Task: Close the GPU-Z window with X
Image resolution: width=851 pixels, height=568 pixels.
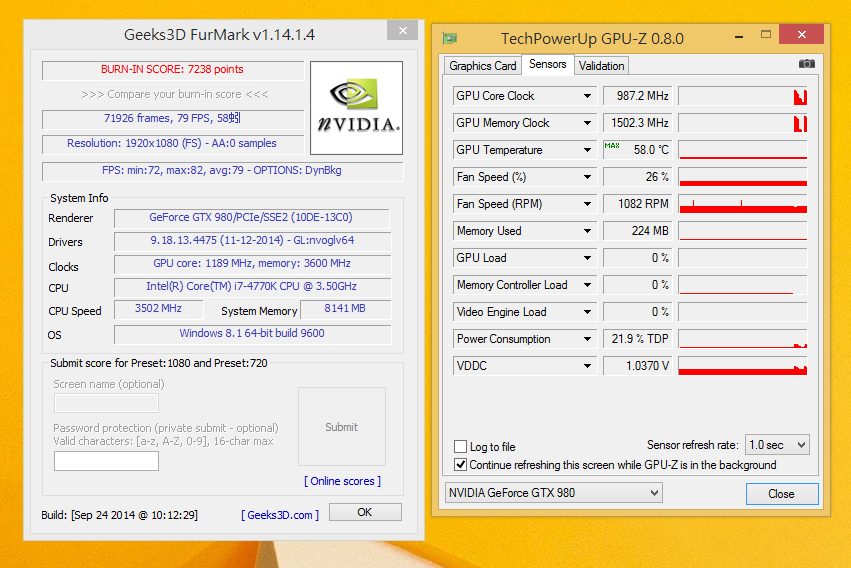Action: click(801, 35)
